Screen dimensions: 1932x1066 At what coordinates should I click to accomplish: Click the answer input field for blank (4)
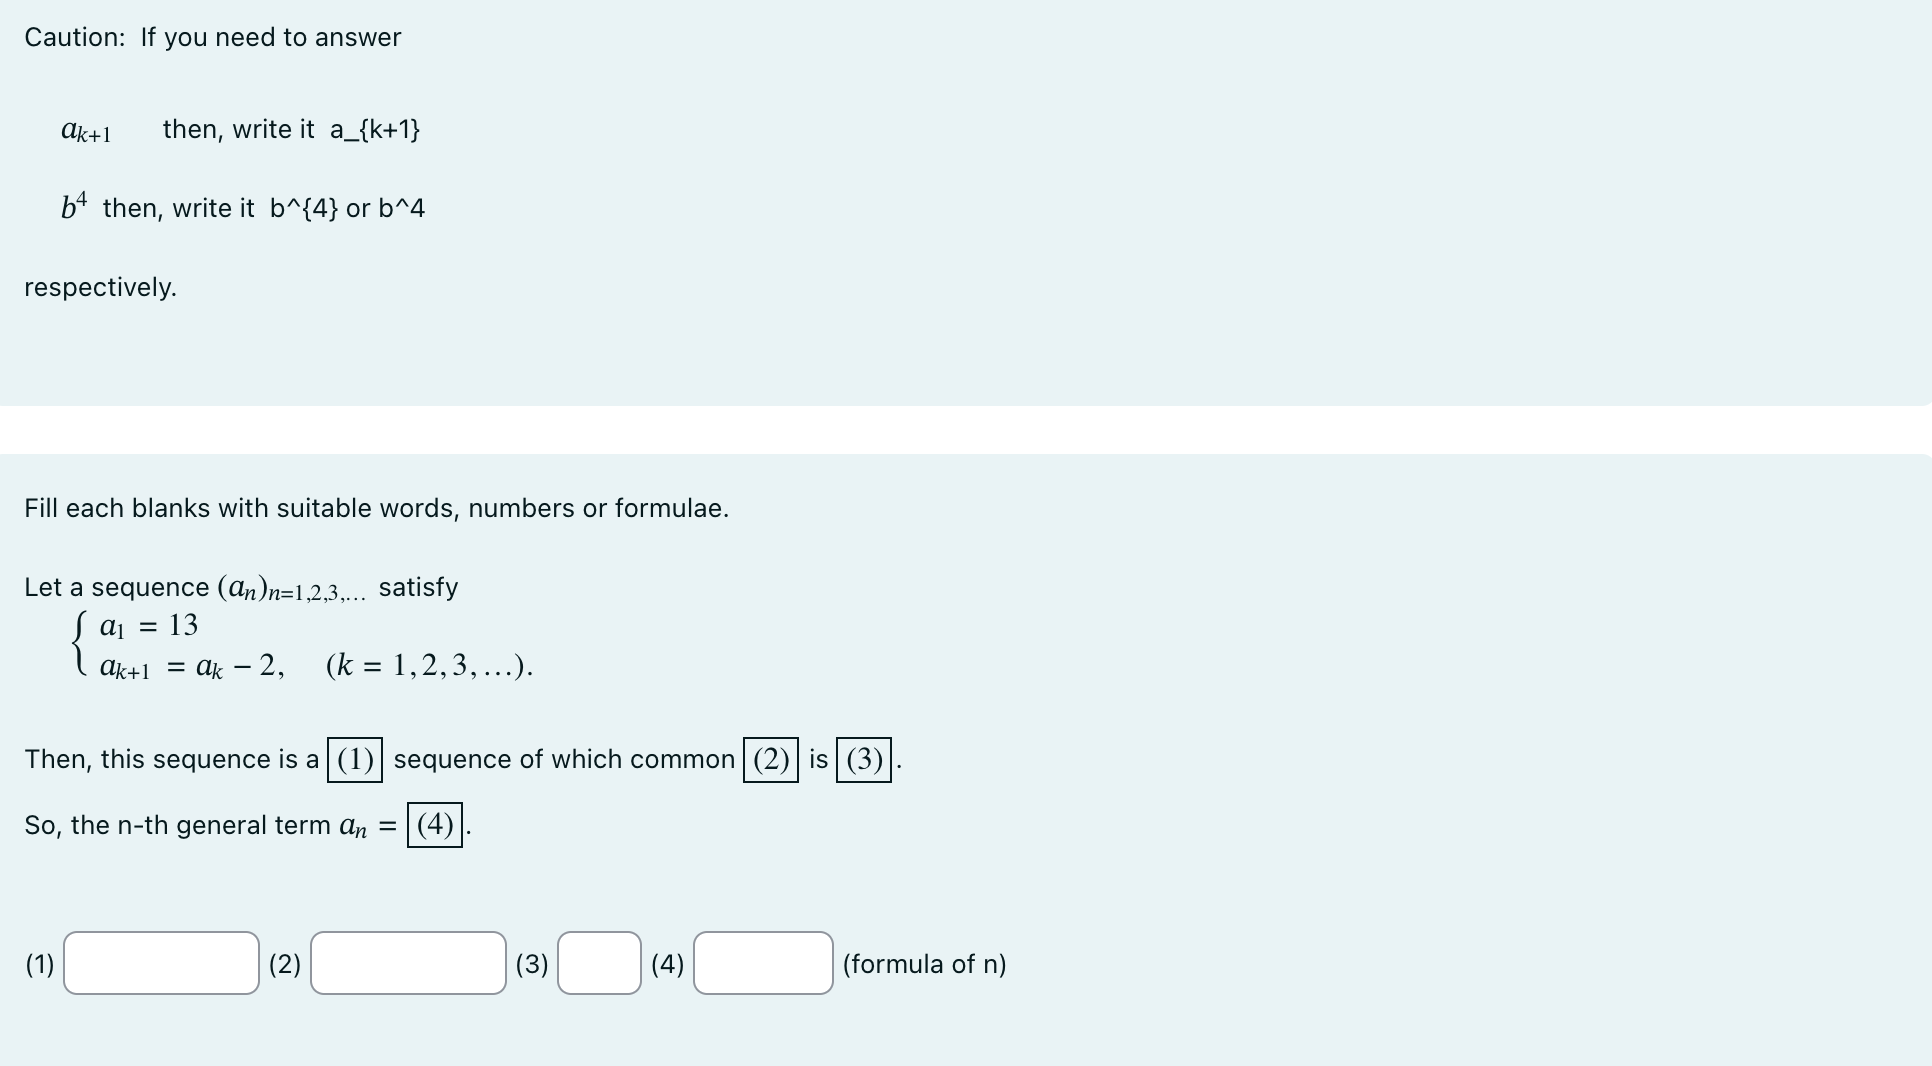coord(762,964)
